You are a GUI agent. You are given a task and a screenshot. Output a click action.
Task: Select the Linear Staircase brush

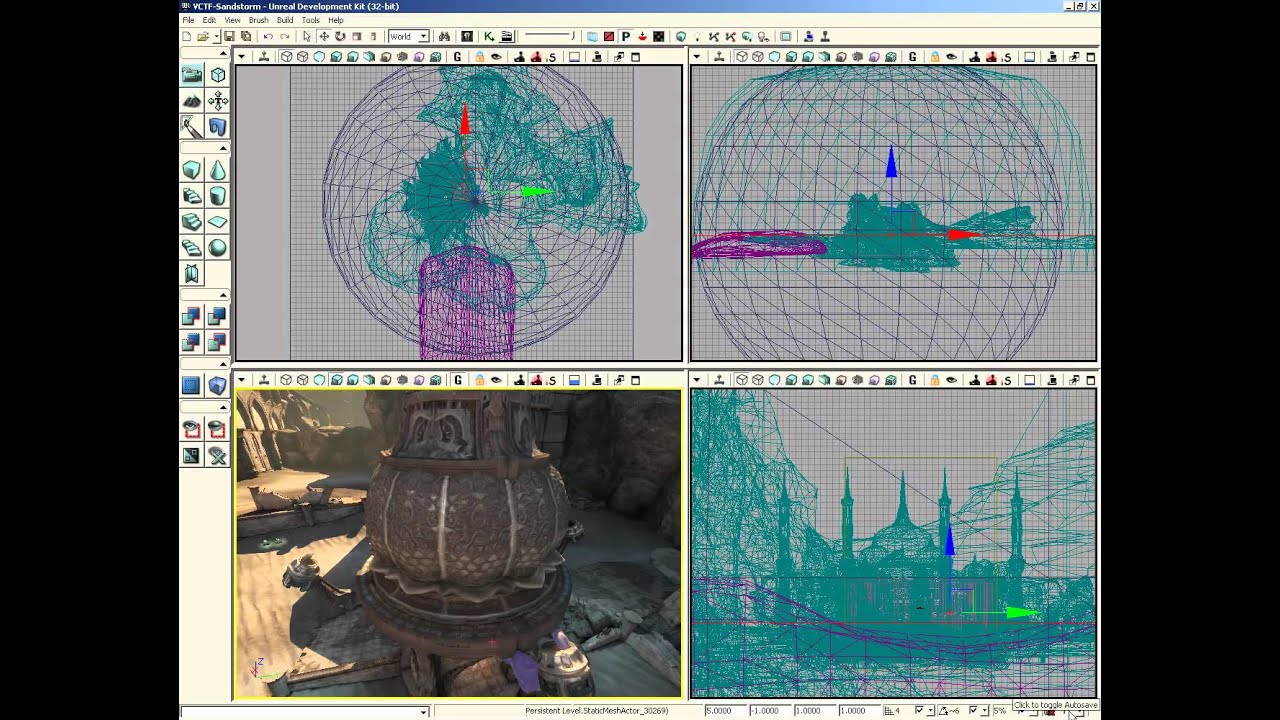tap(191, 222)
